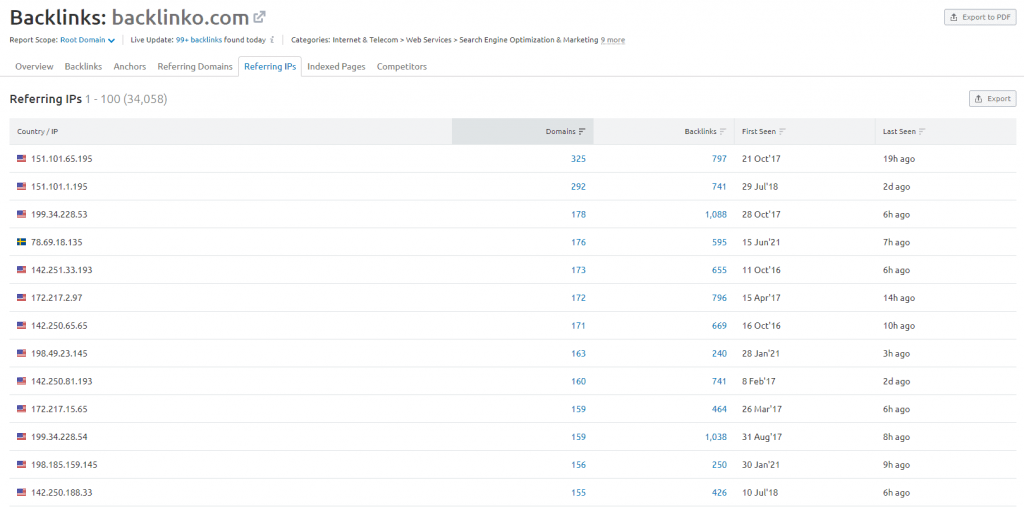Click first seen date 30 Jan'21

(761, 465)
